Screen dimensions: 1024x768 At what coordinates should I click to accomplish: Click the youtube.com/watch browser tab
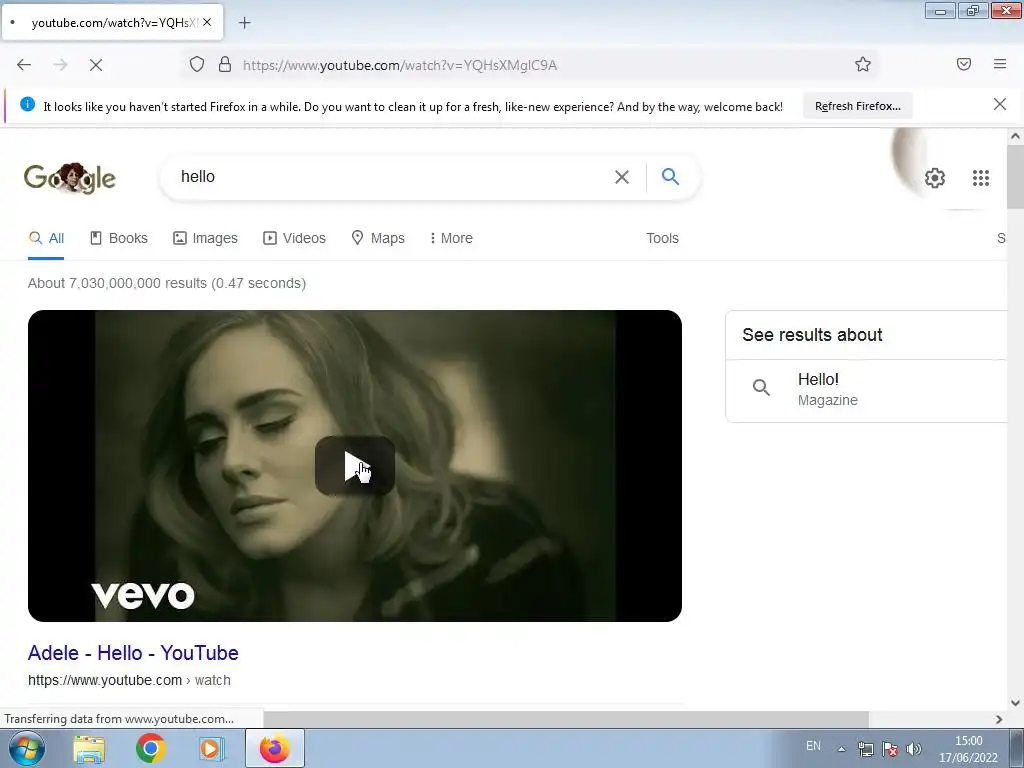[112, 23]
